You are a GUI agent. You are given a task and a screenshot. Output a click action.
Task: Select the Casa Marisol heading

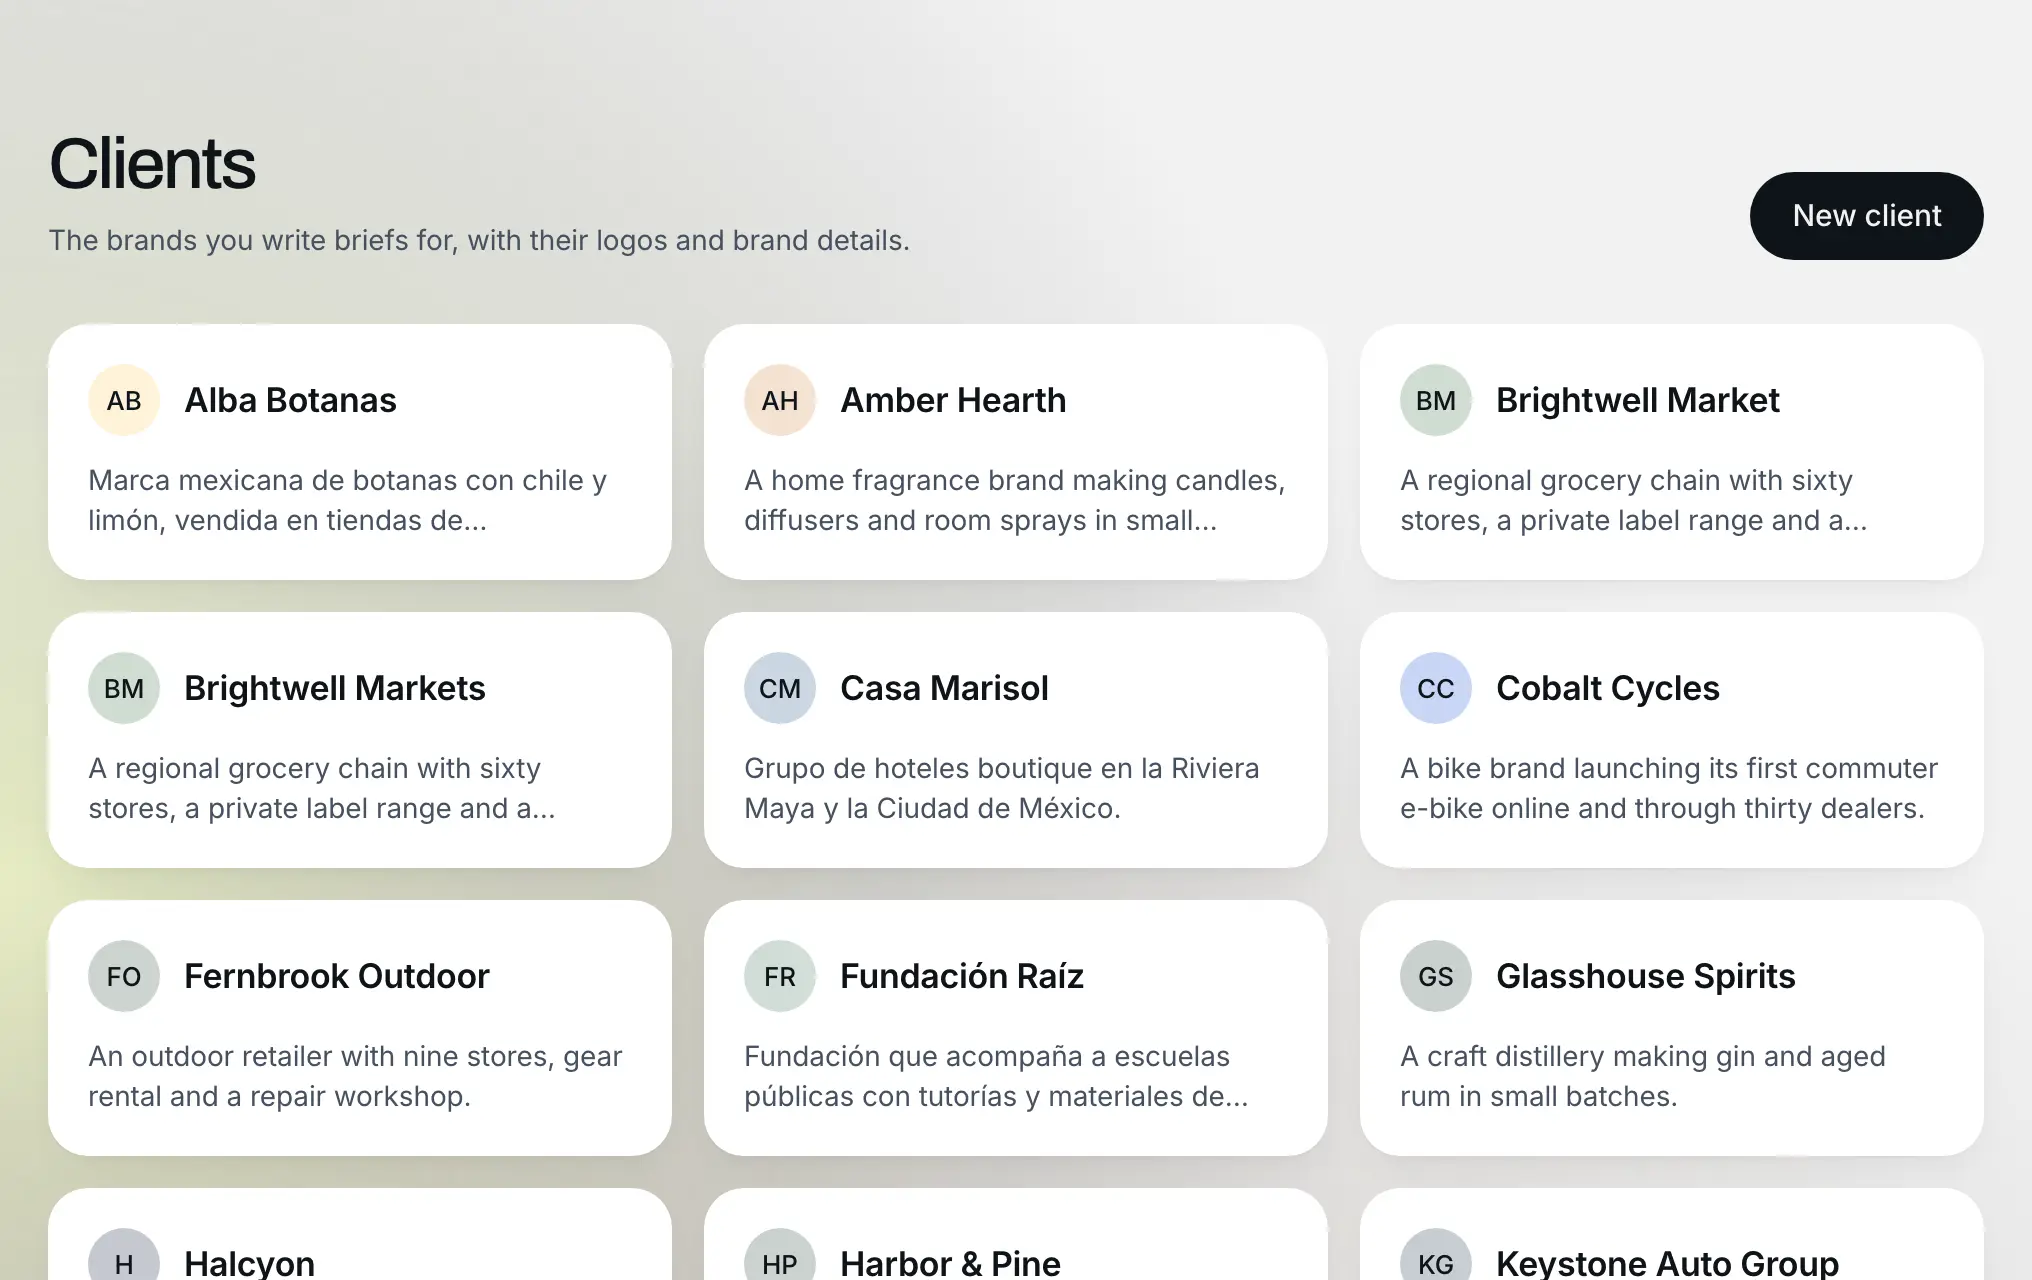(x=944, y=688)
